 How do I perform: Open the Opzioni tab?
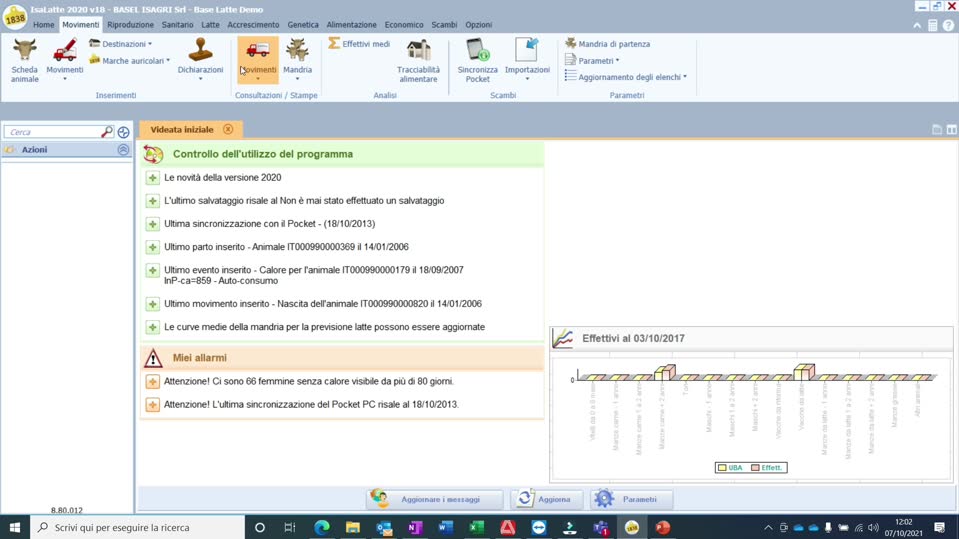tap(478, 25)
